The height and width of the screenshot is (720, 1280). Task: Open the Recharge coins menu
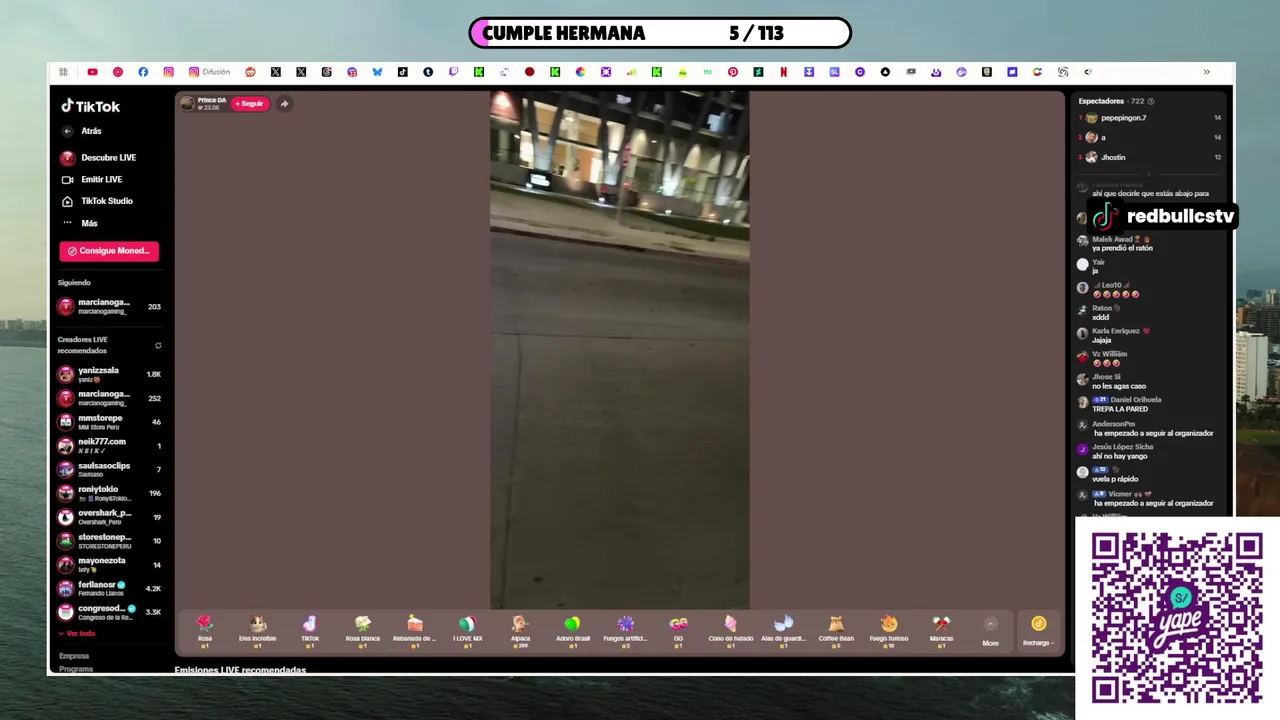pos(1038,632)
